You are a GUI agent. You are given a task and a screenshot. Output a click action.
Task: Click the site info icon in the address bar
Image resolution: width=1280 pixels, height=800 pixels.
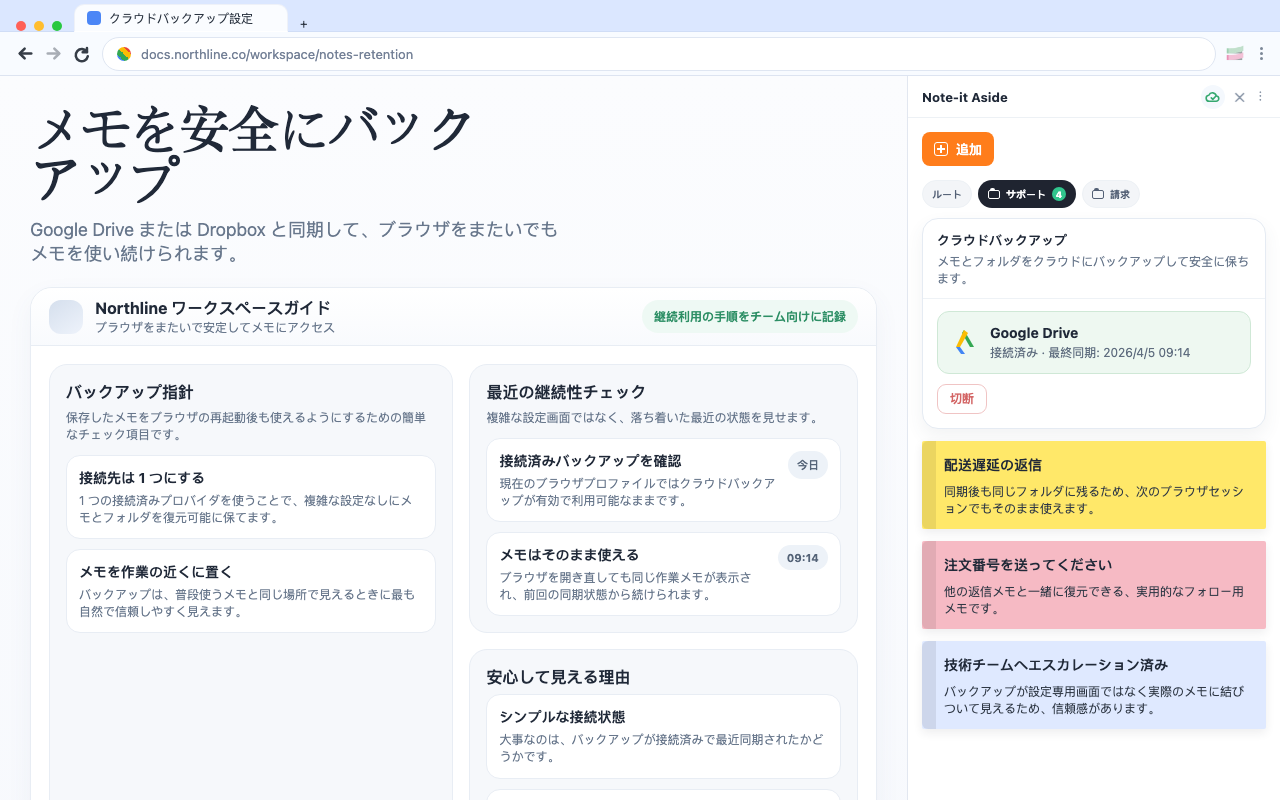(124, 54)
